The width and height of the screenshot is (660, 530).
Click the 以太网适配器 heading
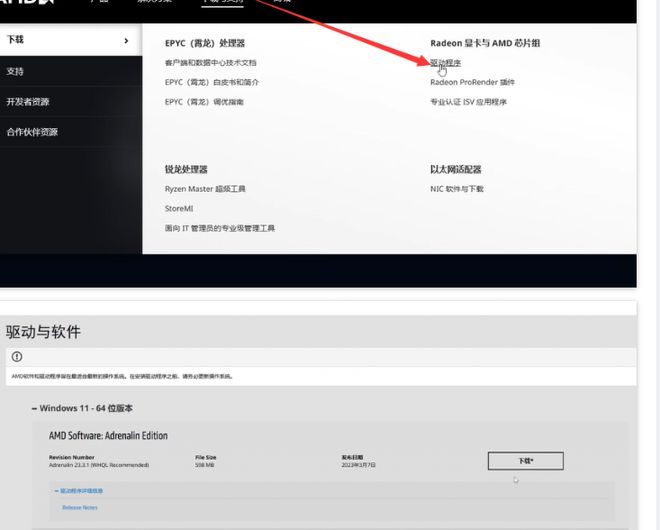455,169
